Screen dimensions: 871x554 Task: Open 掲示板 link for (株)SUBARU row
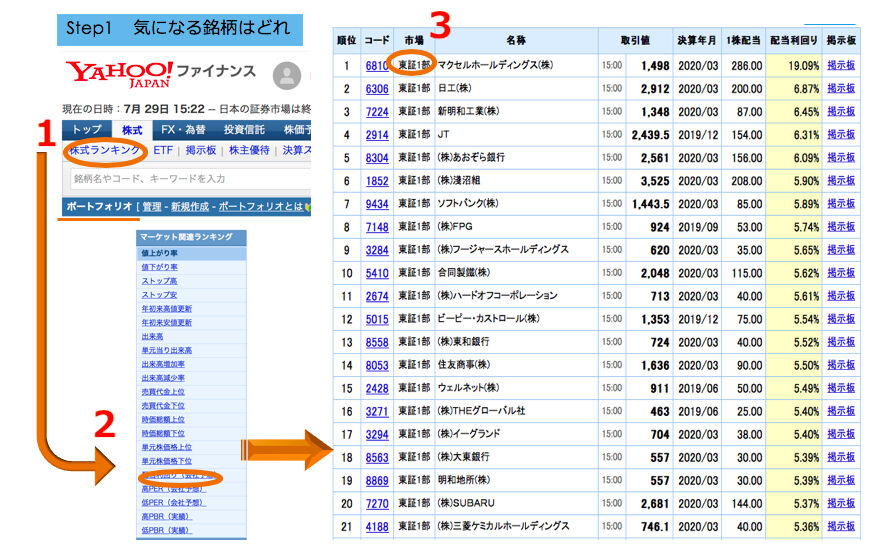tap(841, 503)
